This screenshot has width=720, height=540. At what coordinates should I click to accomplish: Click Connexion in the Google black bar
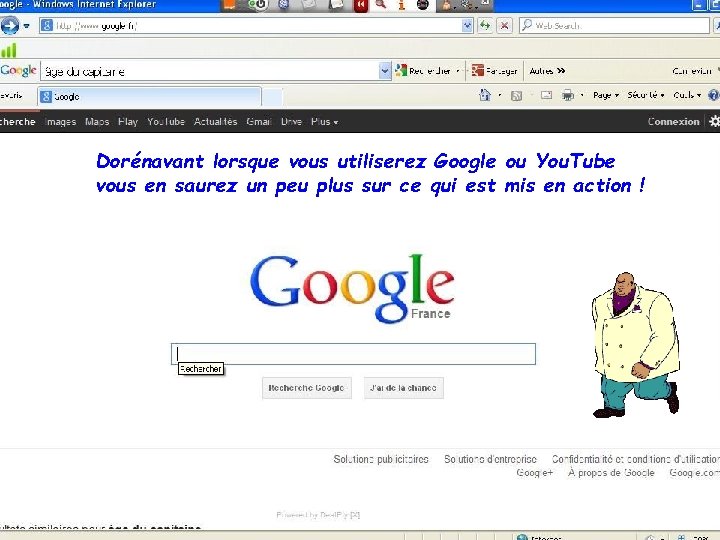673,122
